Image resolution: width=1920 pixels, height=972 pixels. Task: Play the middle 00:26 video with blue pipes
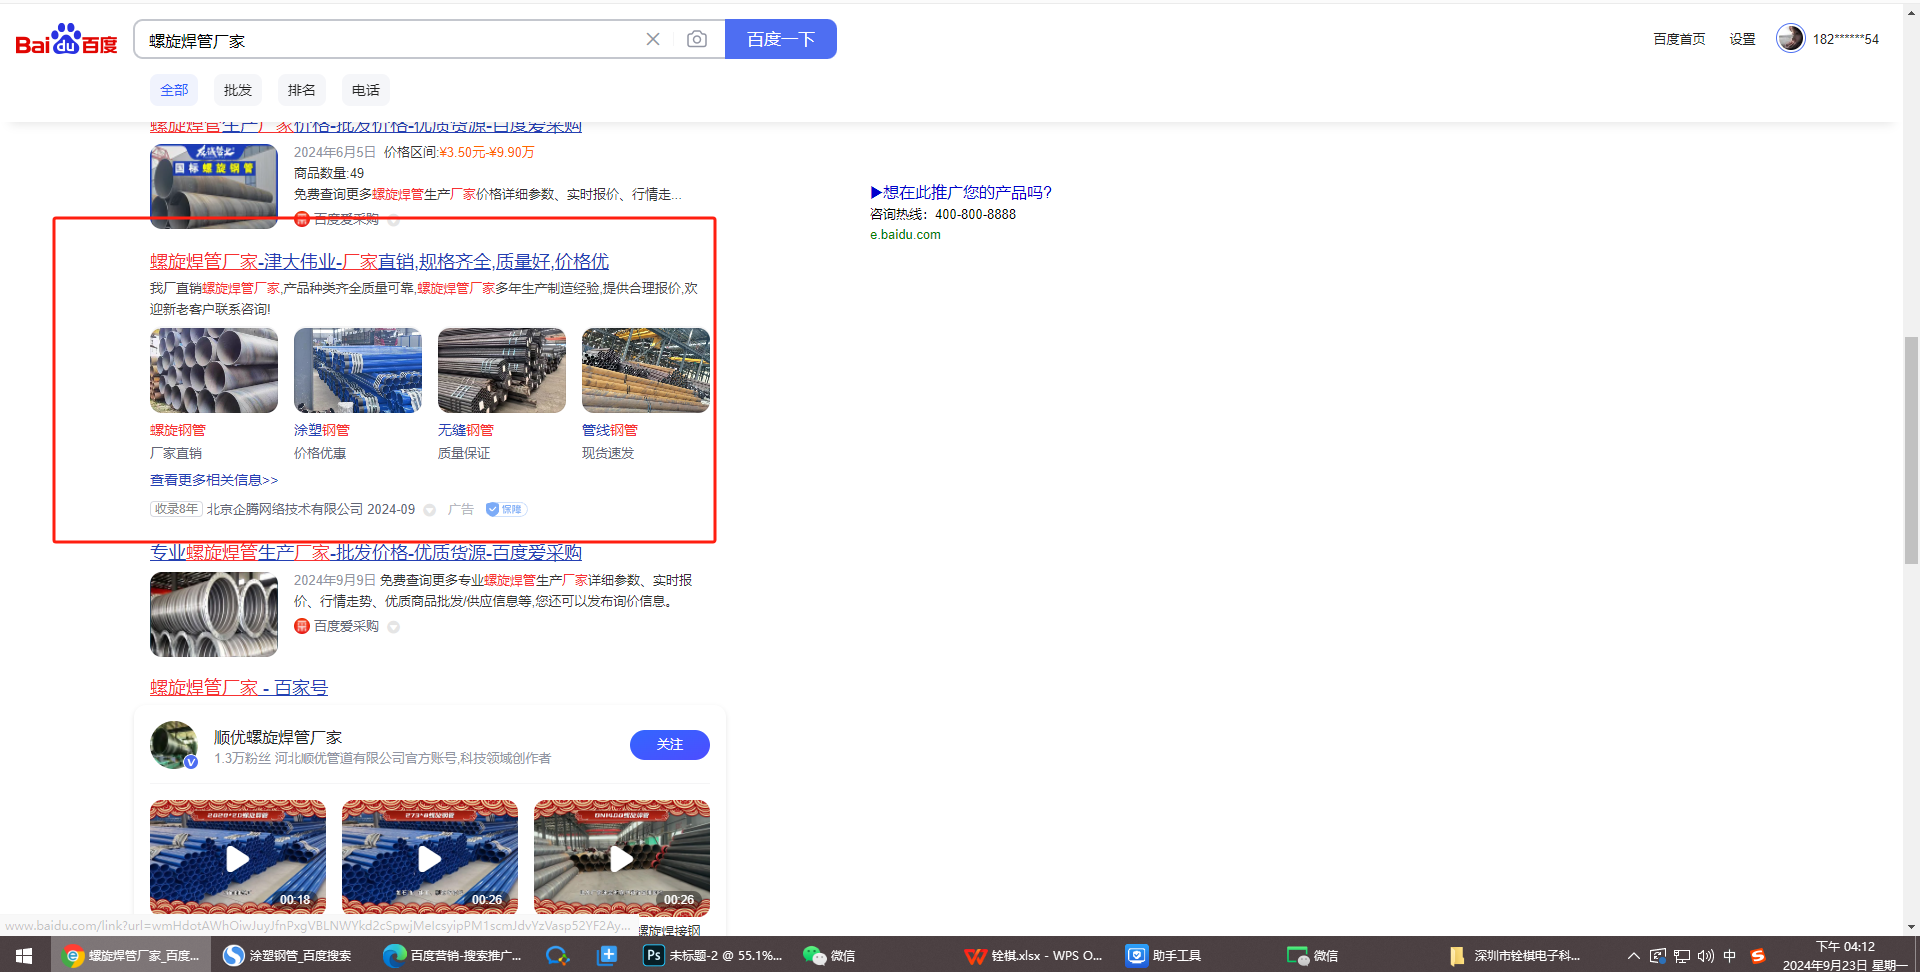430,857
